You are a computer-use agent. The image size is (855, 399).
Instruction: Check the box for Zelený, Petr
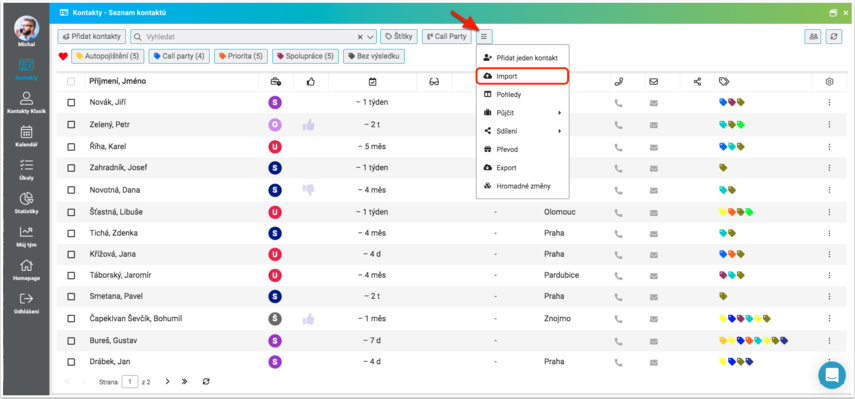pos(71,125)
